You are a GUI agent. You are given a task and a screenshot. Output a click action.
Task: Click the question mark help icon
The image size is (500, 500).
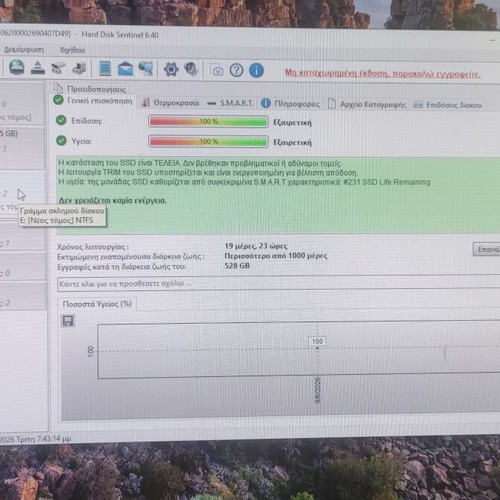[236, 71]
